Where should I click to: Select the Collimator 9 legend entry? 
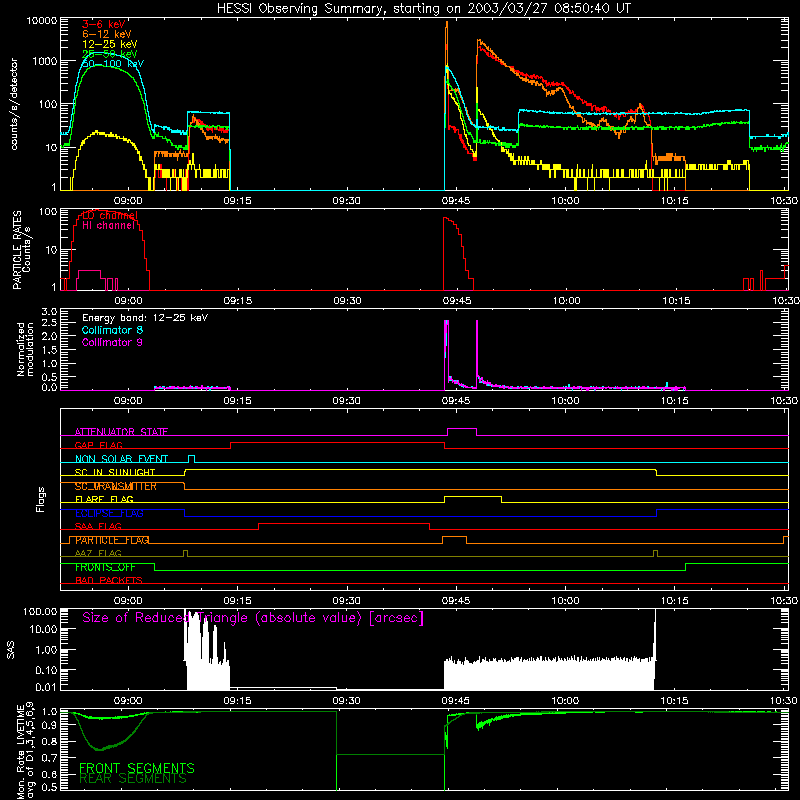[x=112, y=342]
